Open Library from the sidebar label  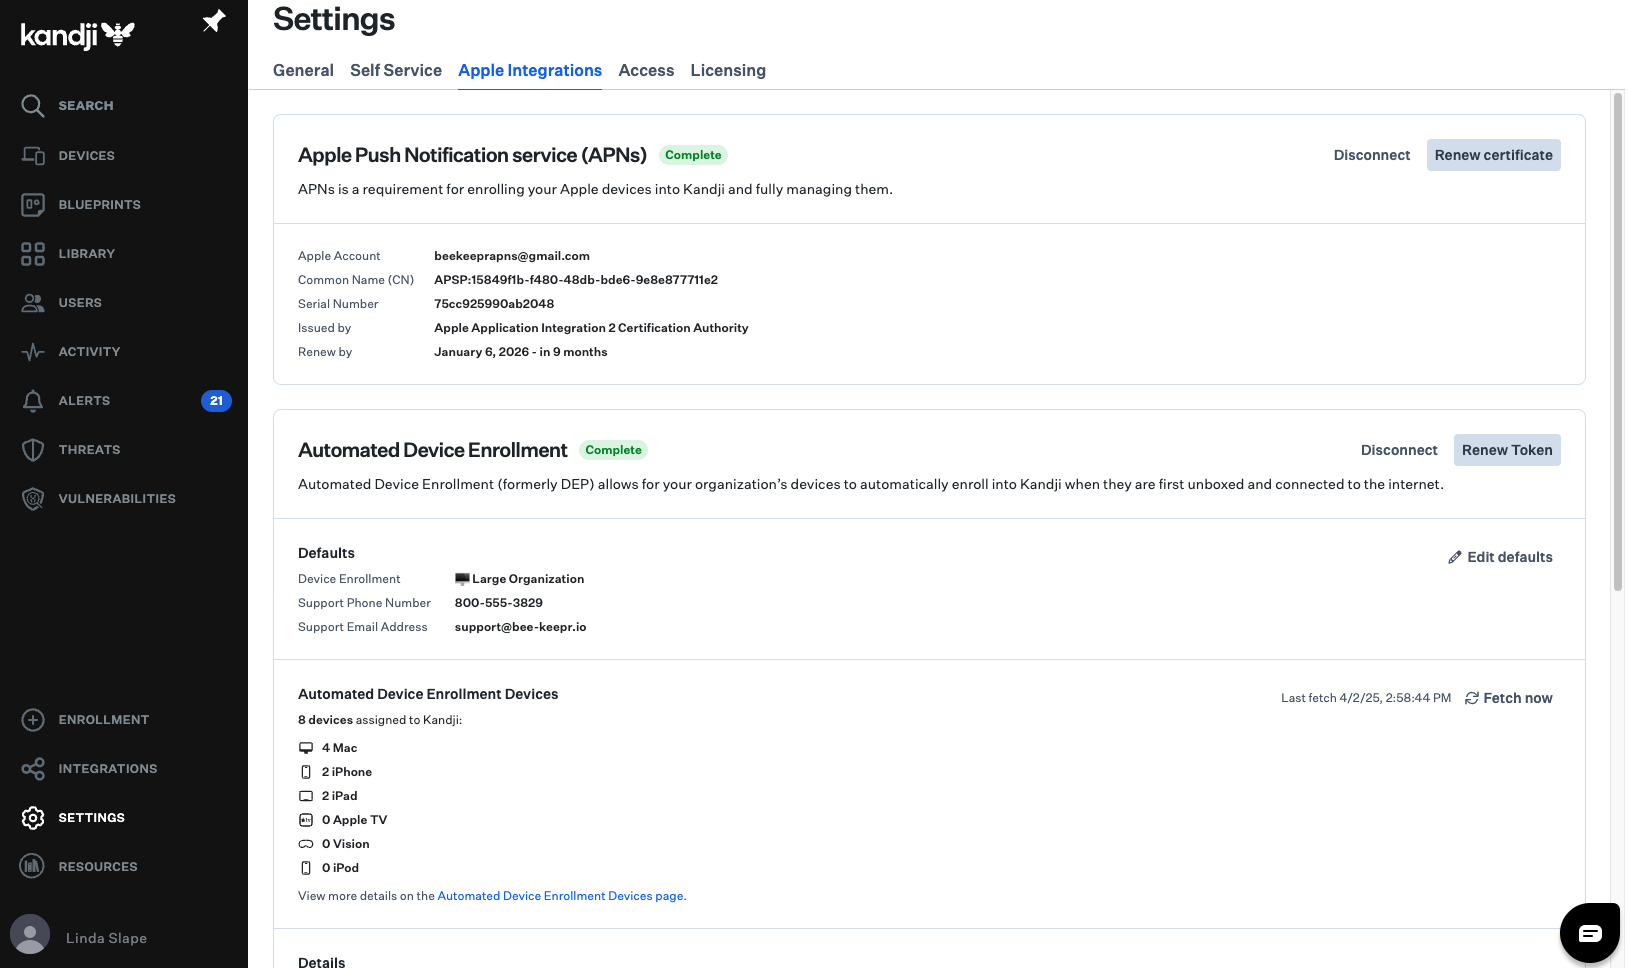click(87, 254)
